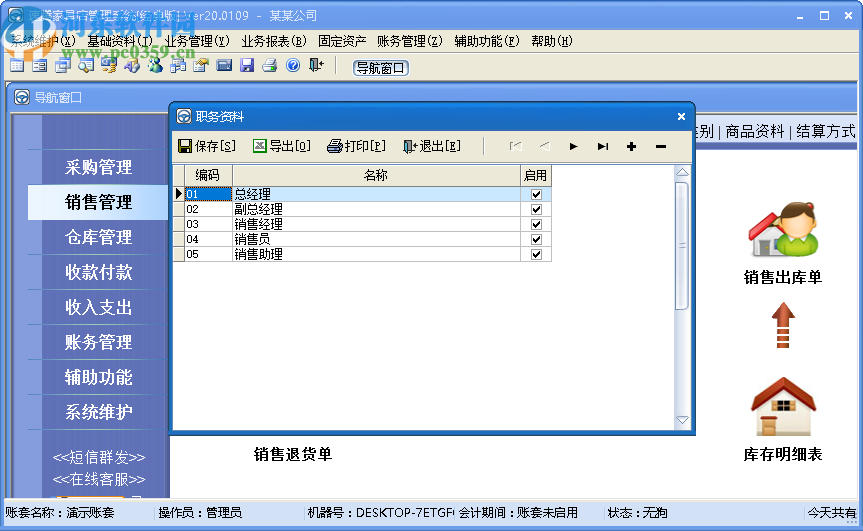
Task: Click the scroll-down arrow of the job list
Action: [682, 420]
